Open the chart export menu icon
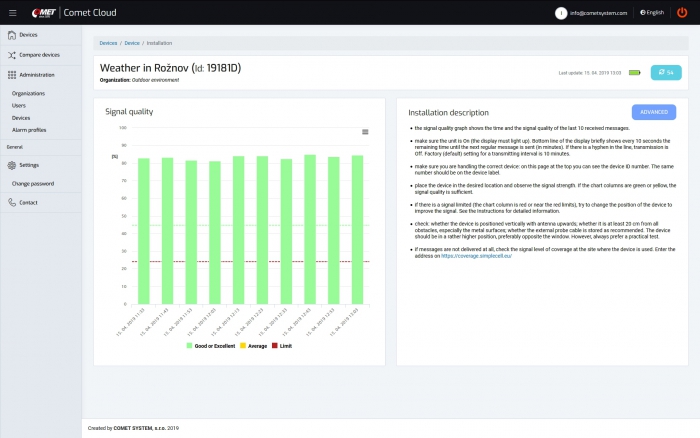This screenshot has height=438, width=700. pos(365,132)
